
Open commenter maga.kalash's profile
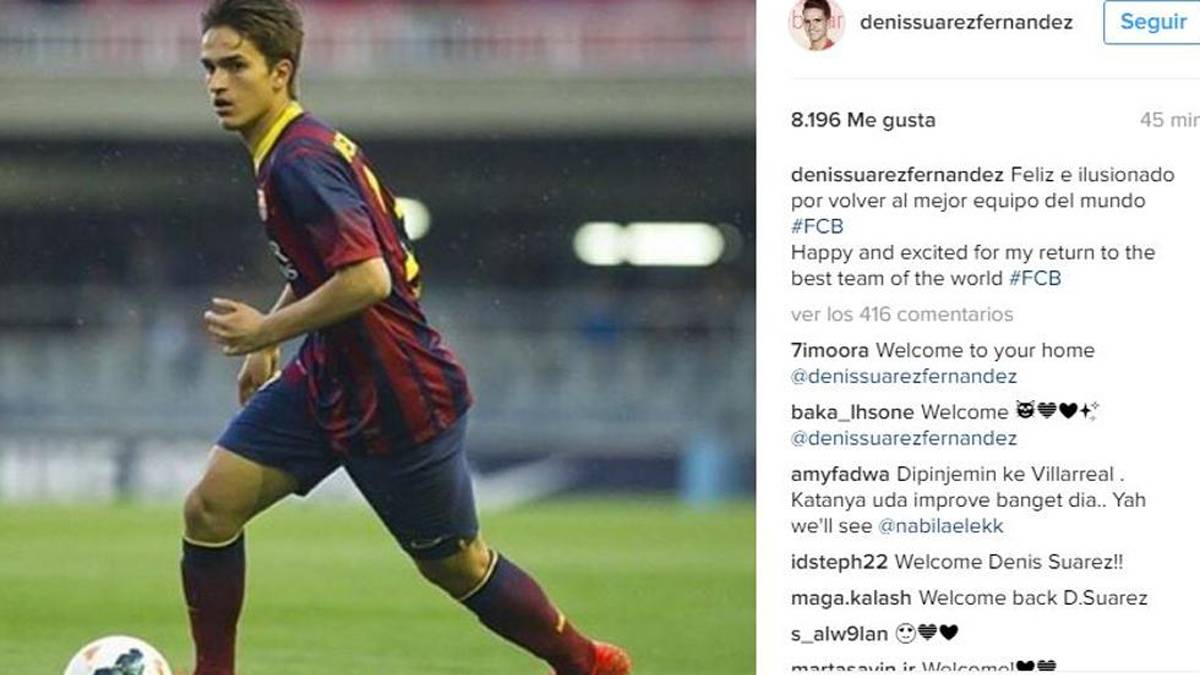tap(851, 598)
